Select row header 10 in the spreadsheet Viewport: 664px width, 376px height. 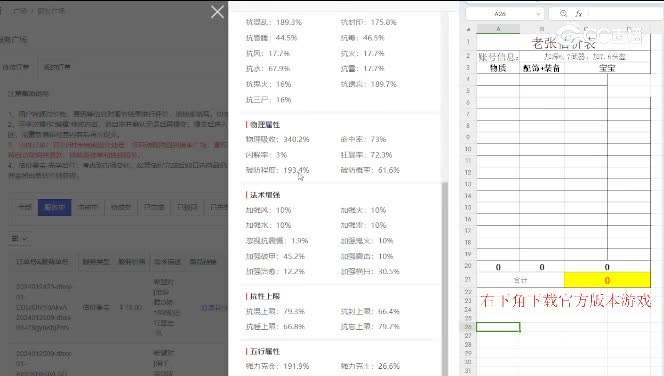tap(468, 149)
